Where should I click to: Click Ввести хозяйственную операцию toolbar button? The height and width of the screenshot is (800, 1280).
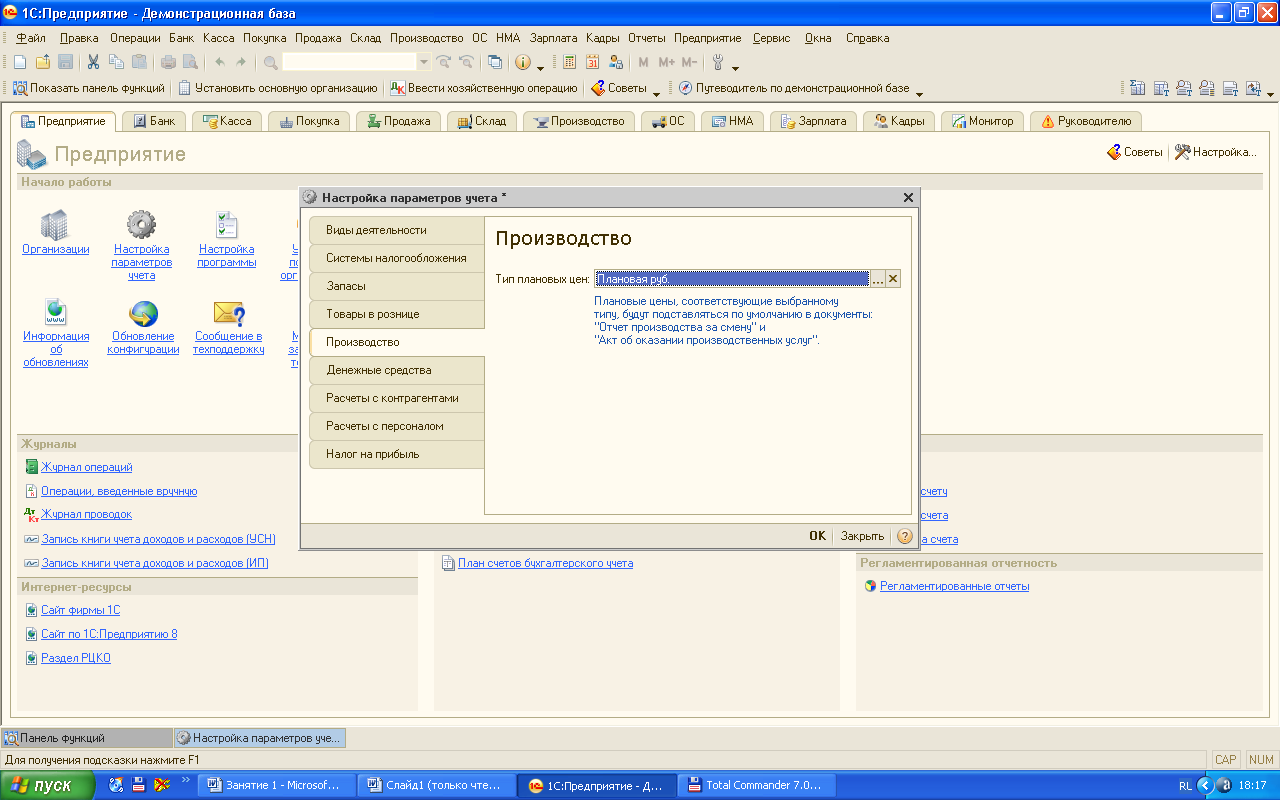pyautogui.click(x=484, y=88)
